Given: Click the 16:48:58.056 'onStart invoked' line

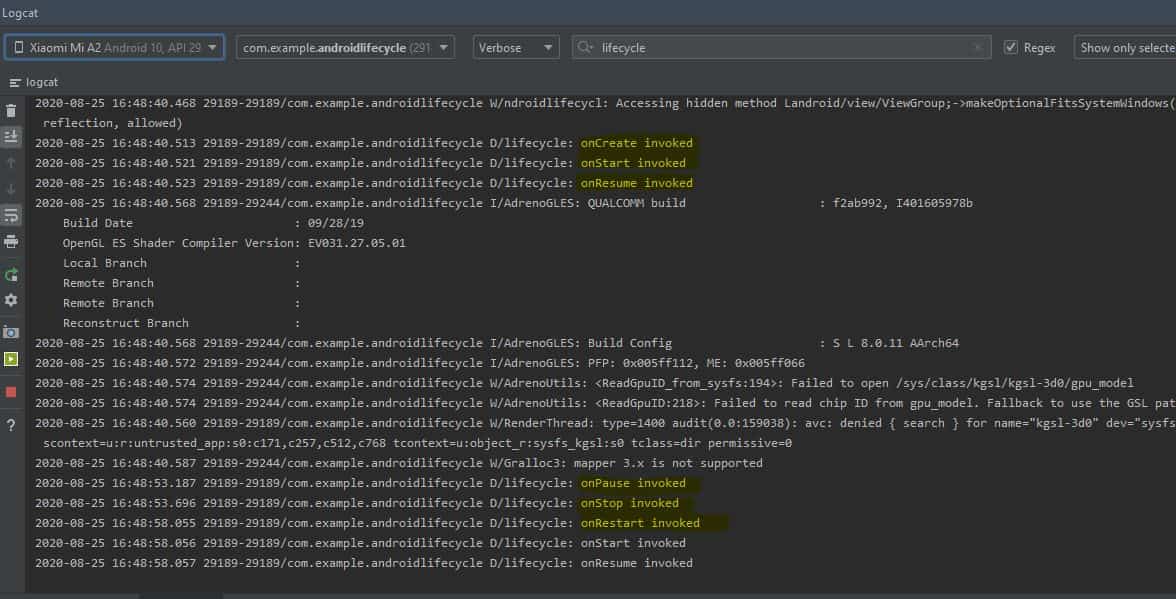Looking at the screenshot, I should (360, 543).
